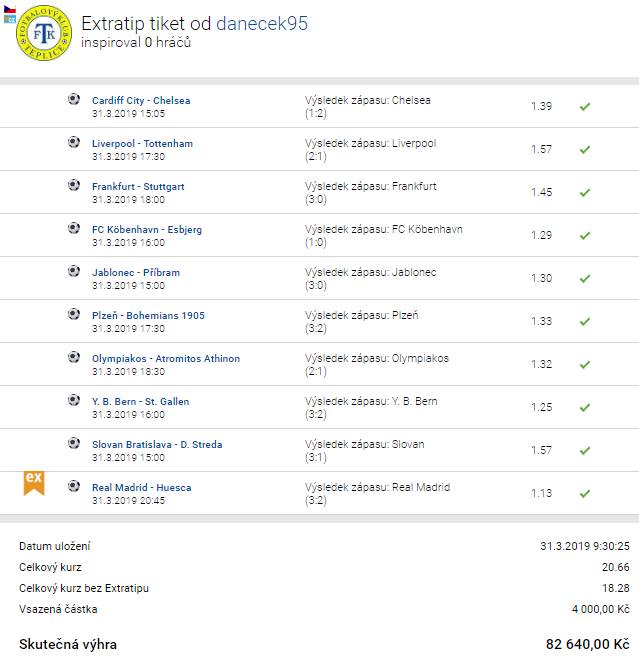Open the Slovan Bratislava - D. Streda match link

coord(157,444)
